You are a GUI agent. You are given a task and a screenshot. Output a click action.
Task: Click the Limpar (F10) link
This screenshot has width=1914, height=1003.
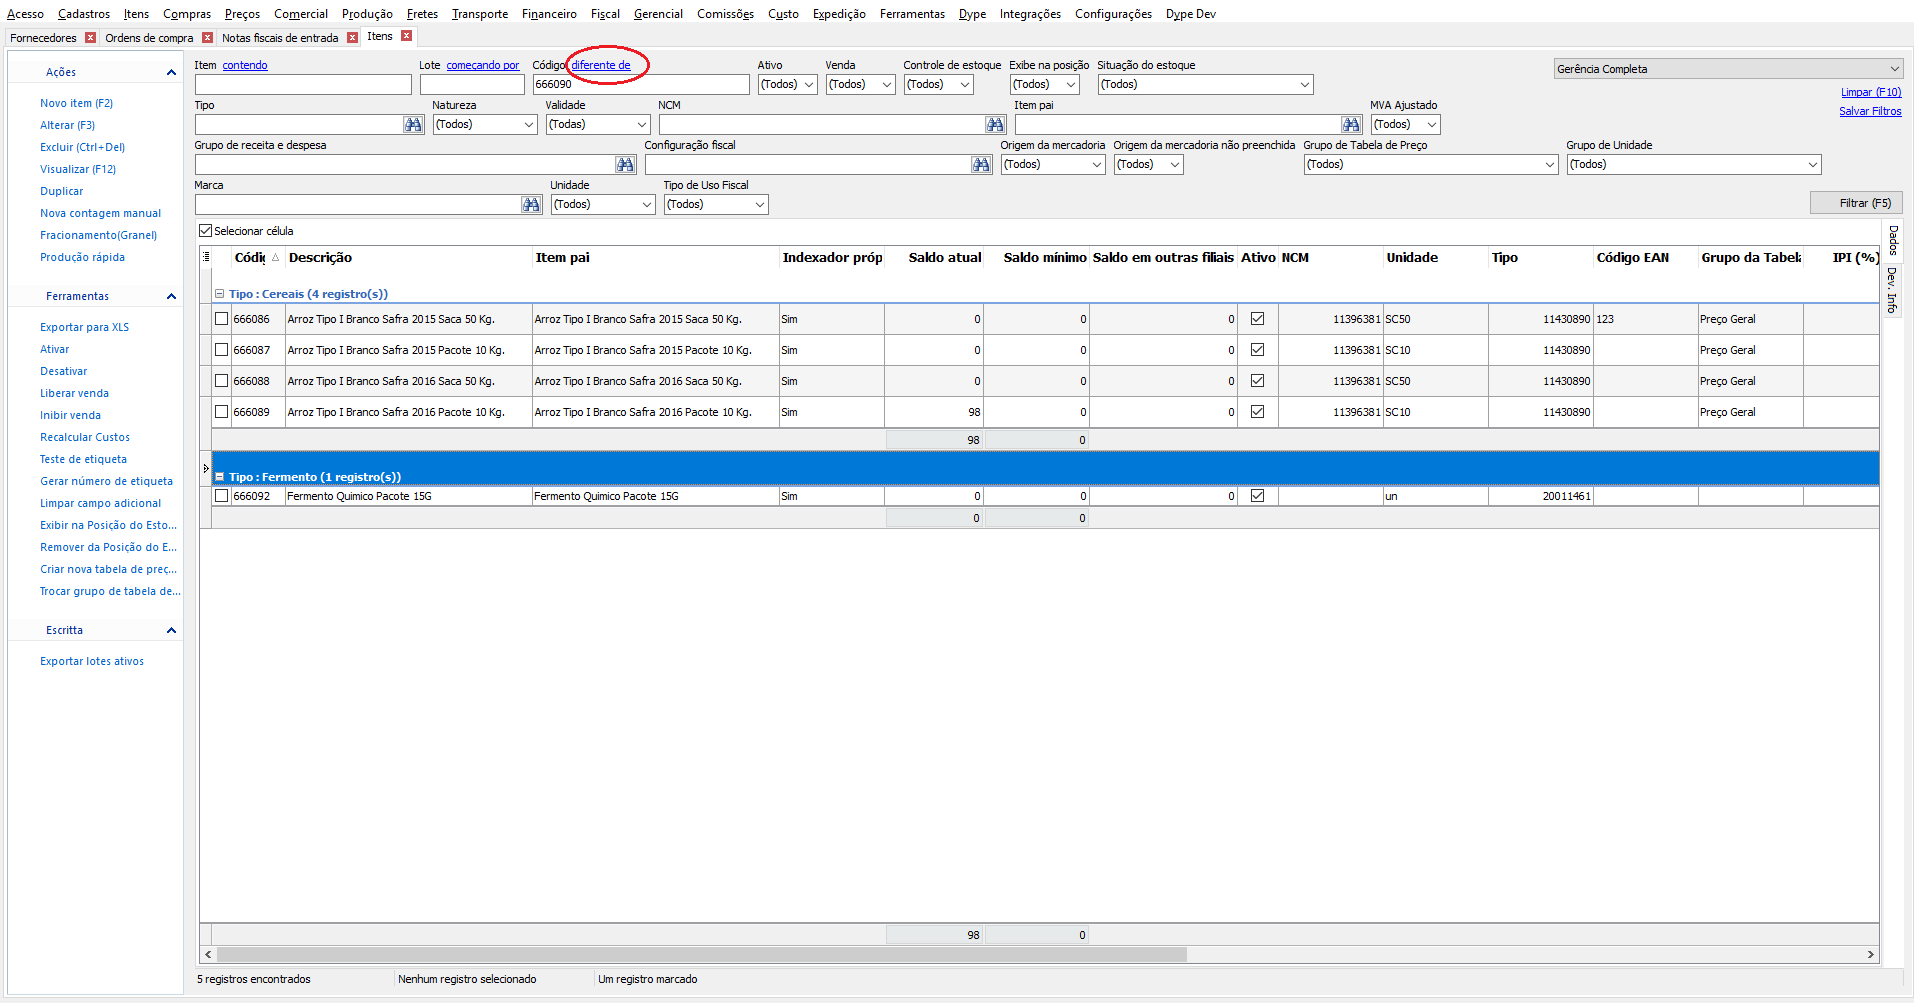click(1871, 92)
